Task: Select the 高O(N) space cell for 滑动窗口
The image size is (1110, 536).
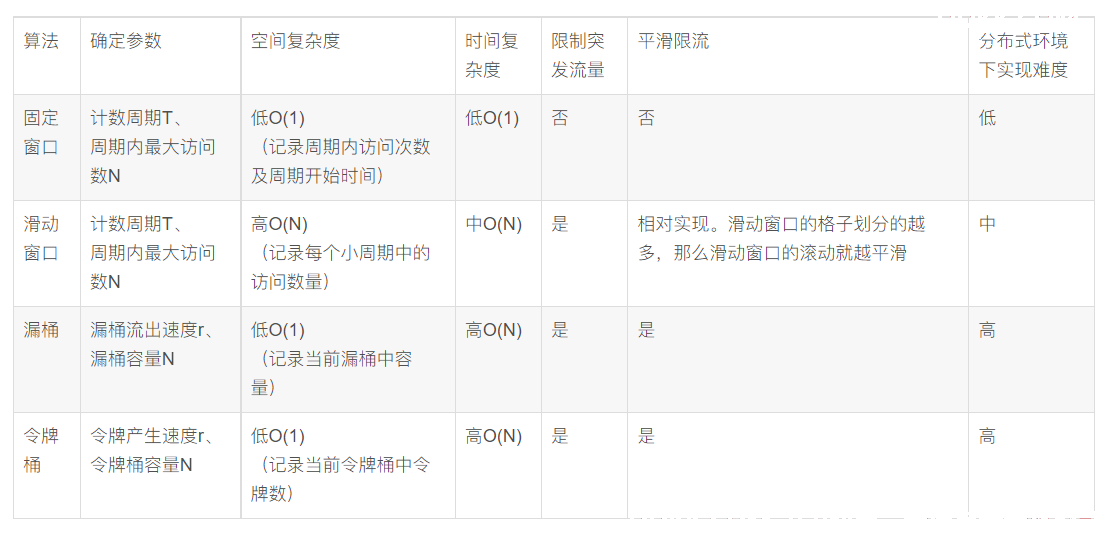Action: pos(348,253)
